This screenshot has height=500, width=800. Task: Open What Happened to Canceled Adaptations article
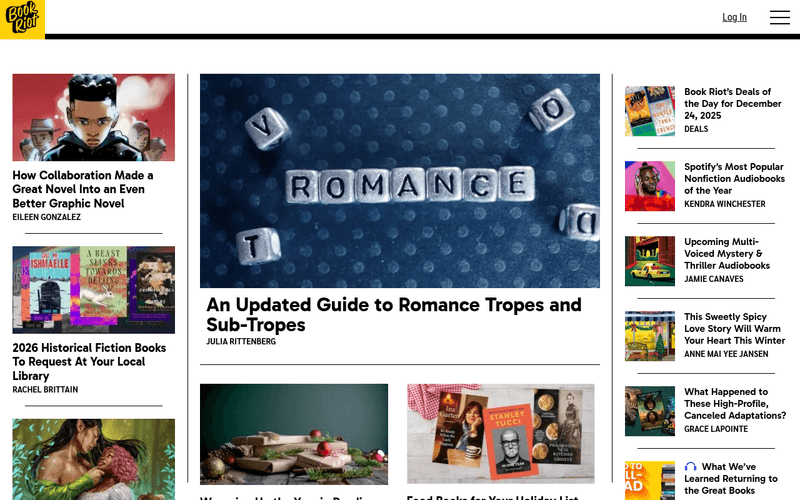coord(735,404)
